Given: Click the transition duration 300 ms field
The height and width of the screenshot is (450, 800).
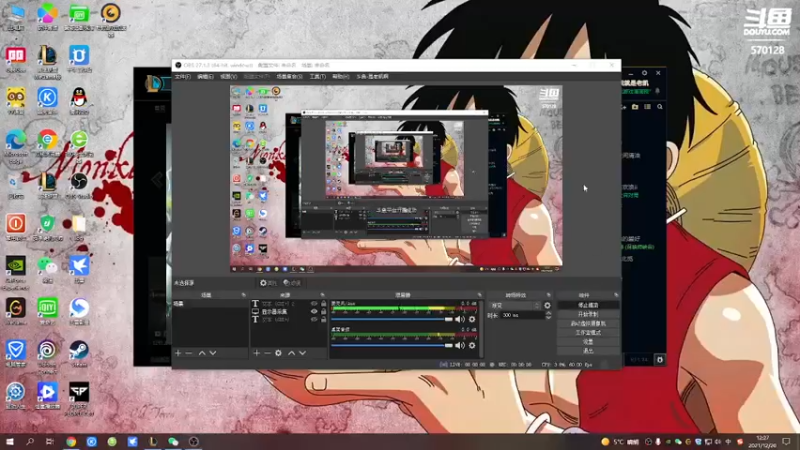Looking at the screenshot, I should 521,315.
